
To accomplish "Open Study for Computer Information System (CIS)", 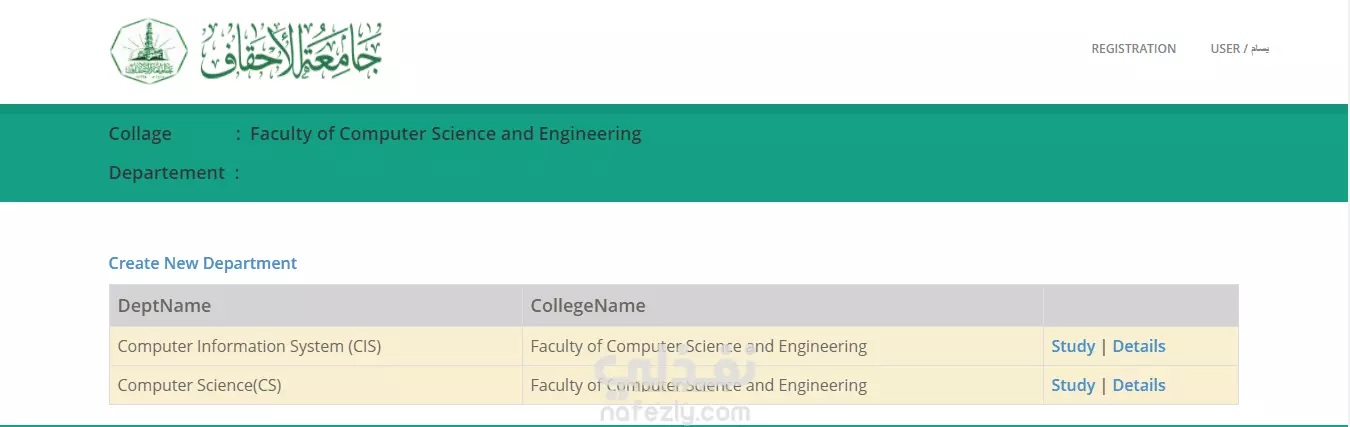I will click(1073, 346).
